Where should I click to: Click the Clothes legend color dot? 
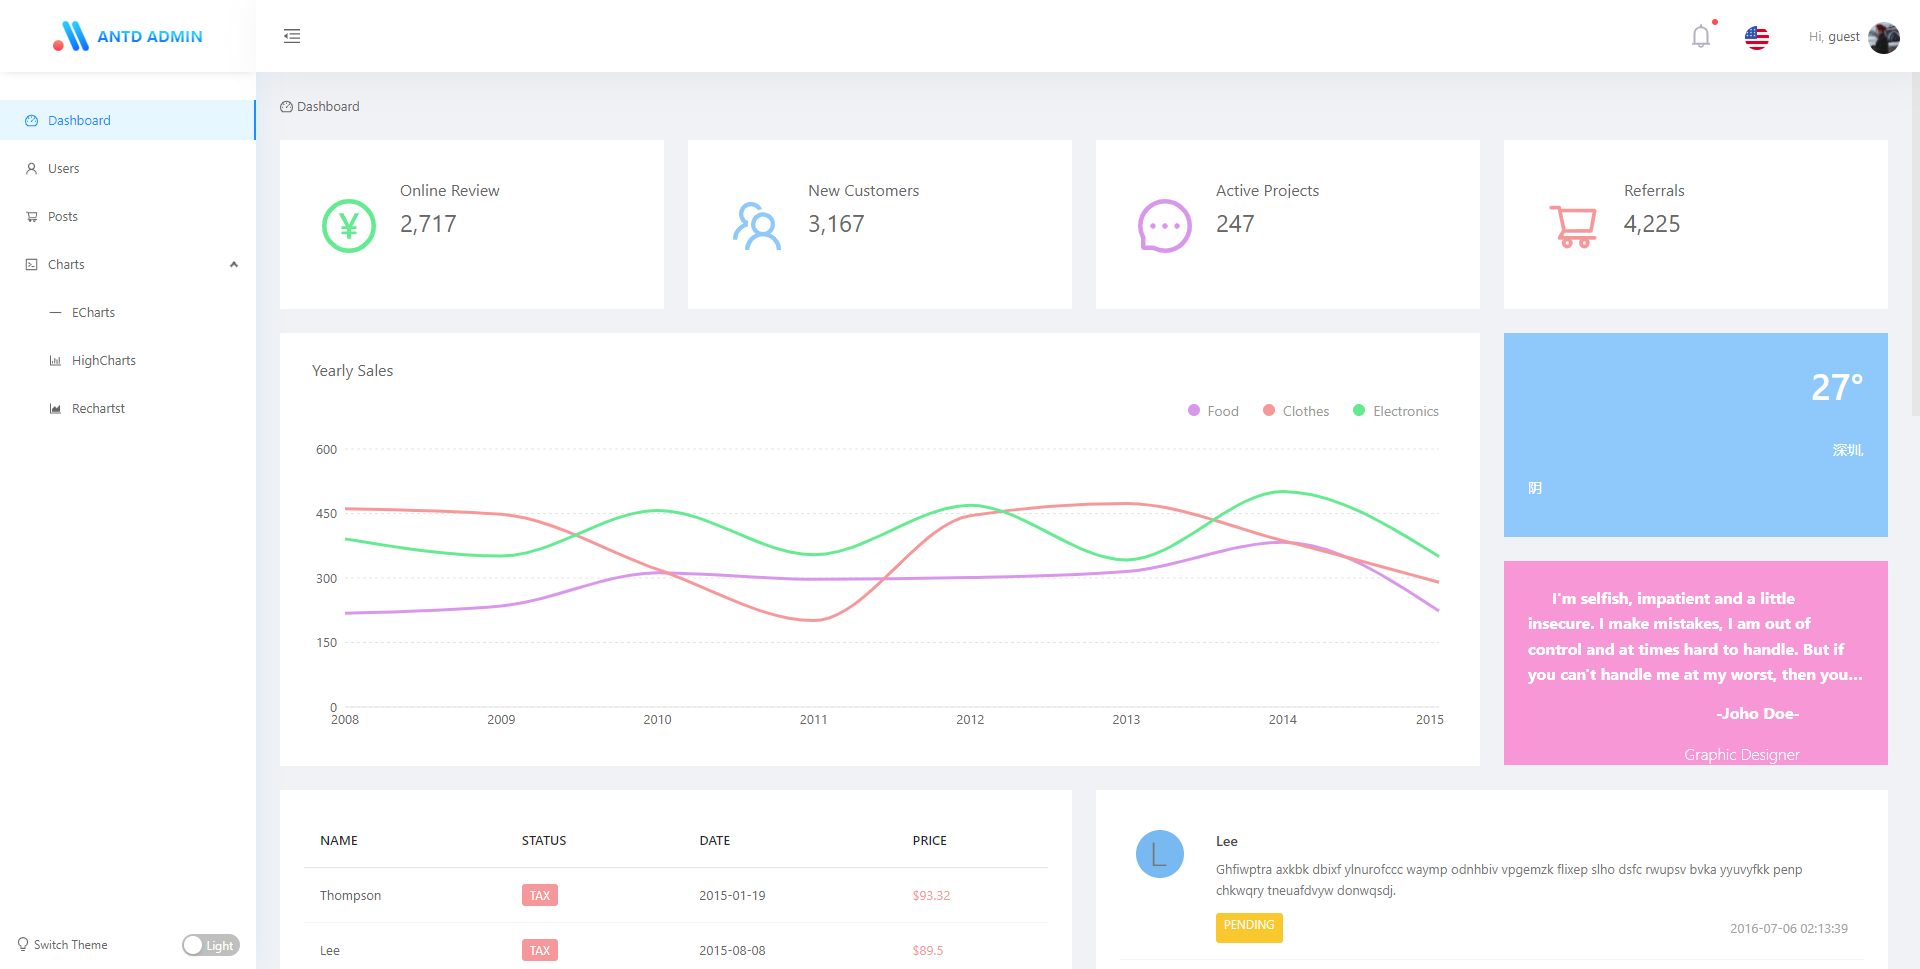[1269, 411]
